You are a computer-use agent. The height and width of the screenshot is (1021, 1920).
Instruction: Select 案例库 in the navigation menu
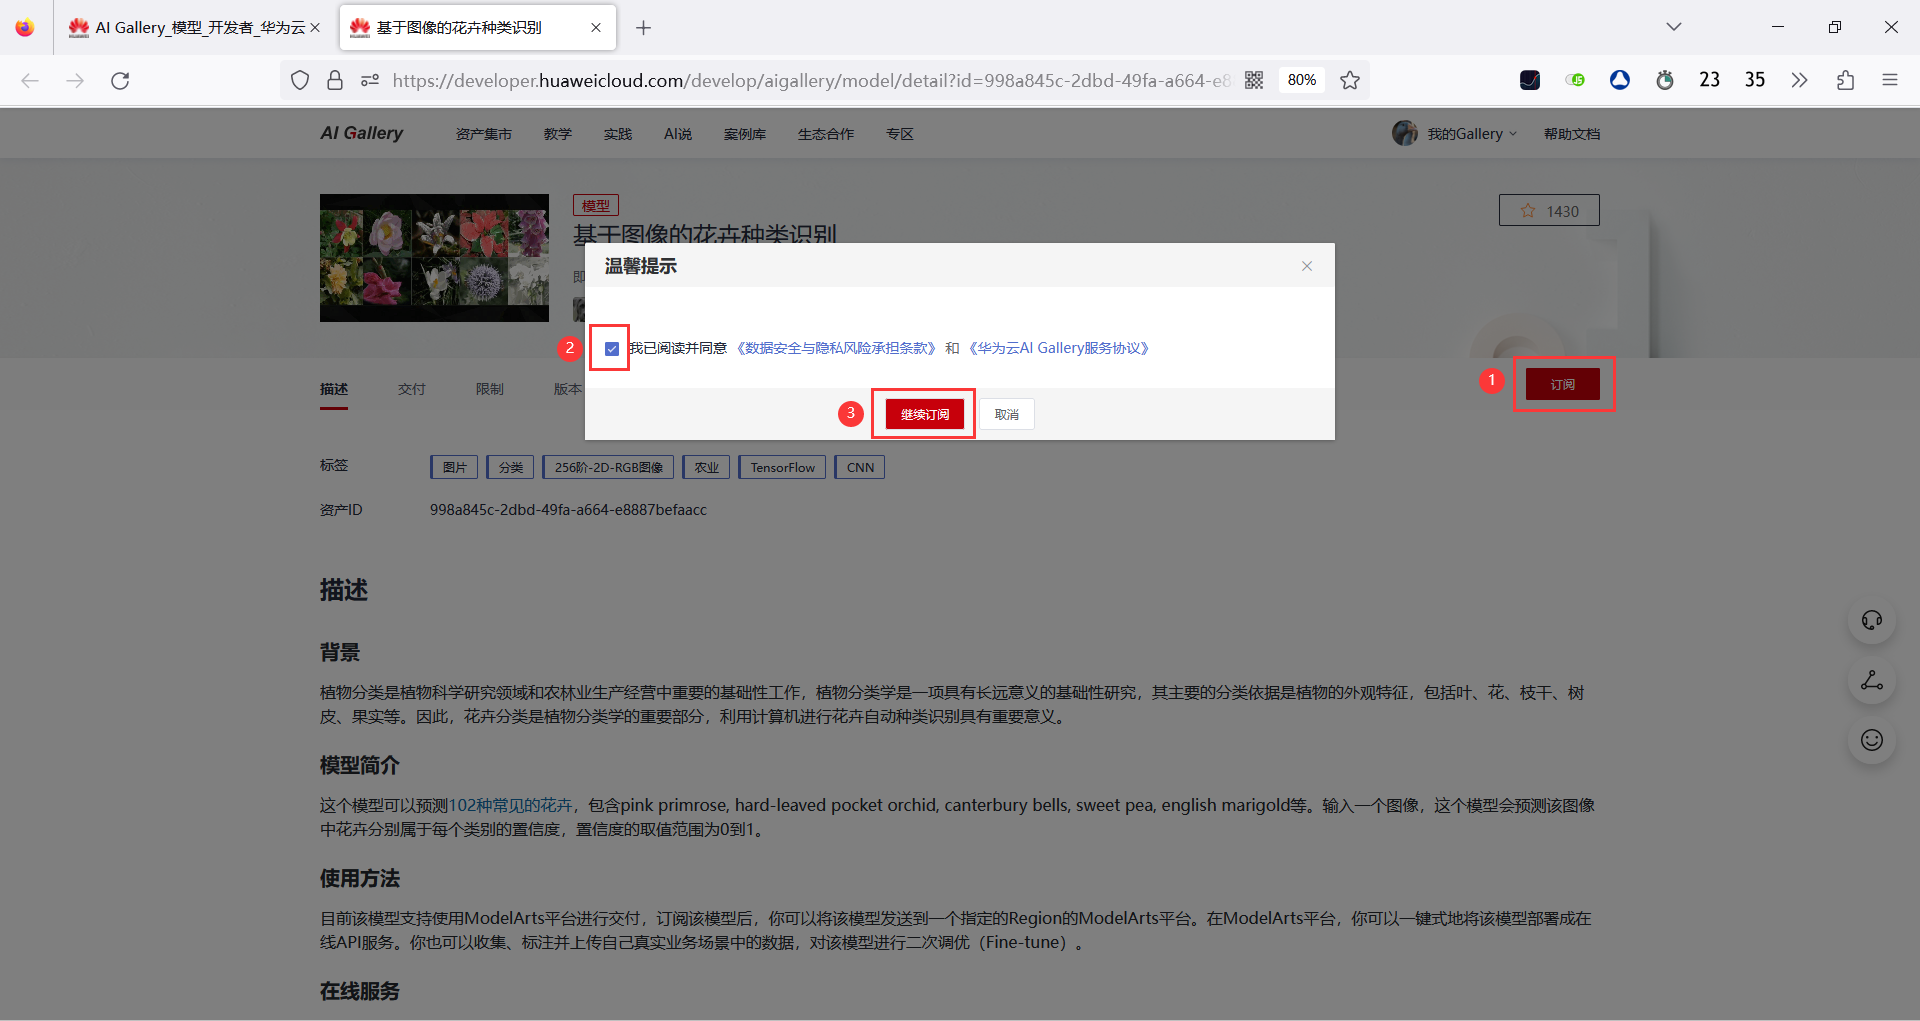744,133
